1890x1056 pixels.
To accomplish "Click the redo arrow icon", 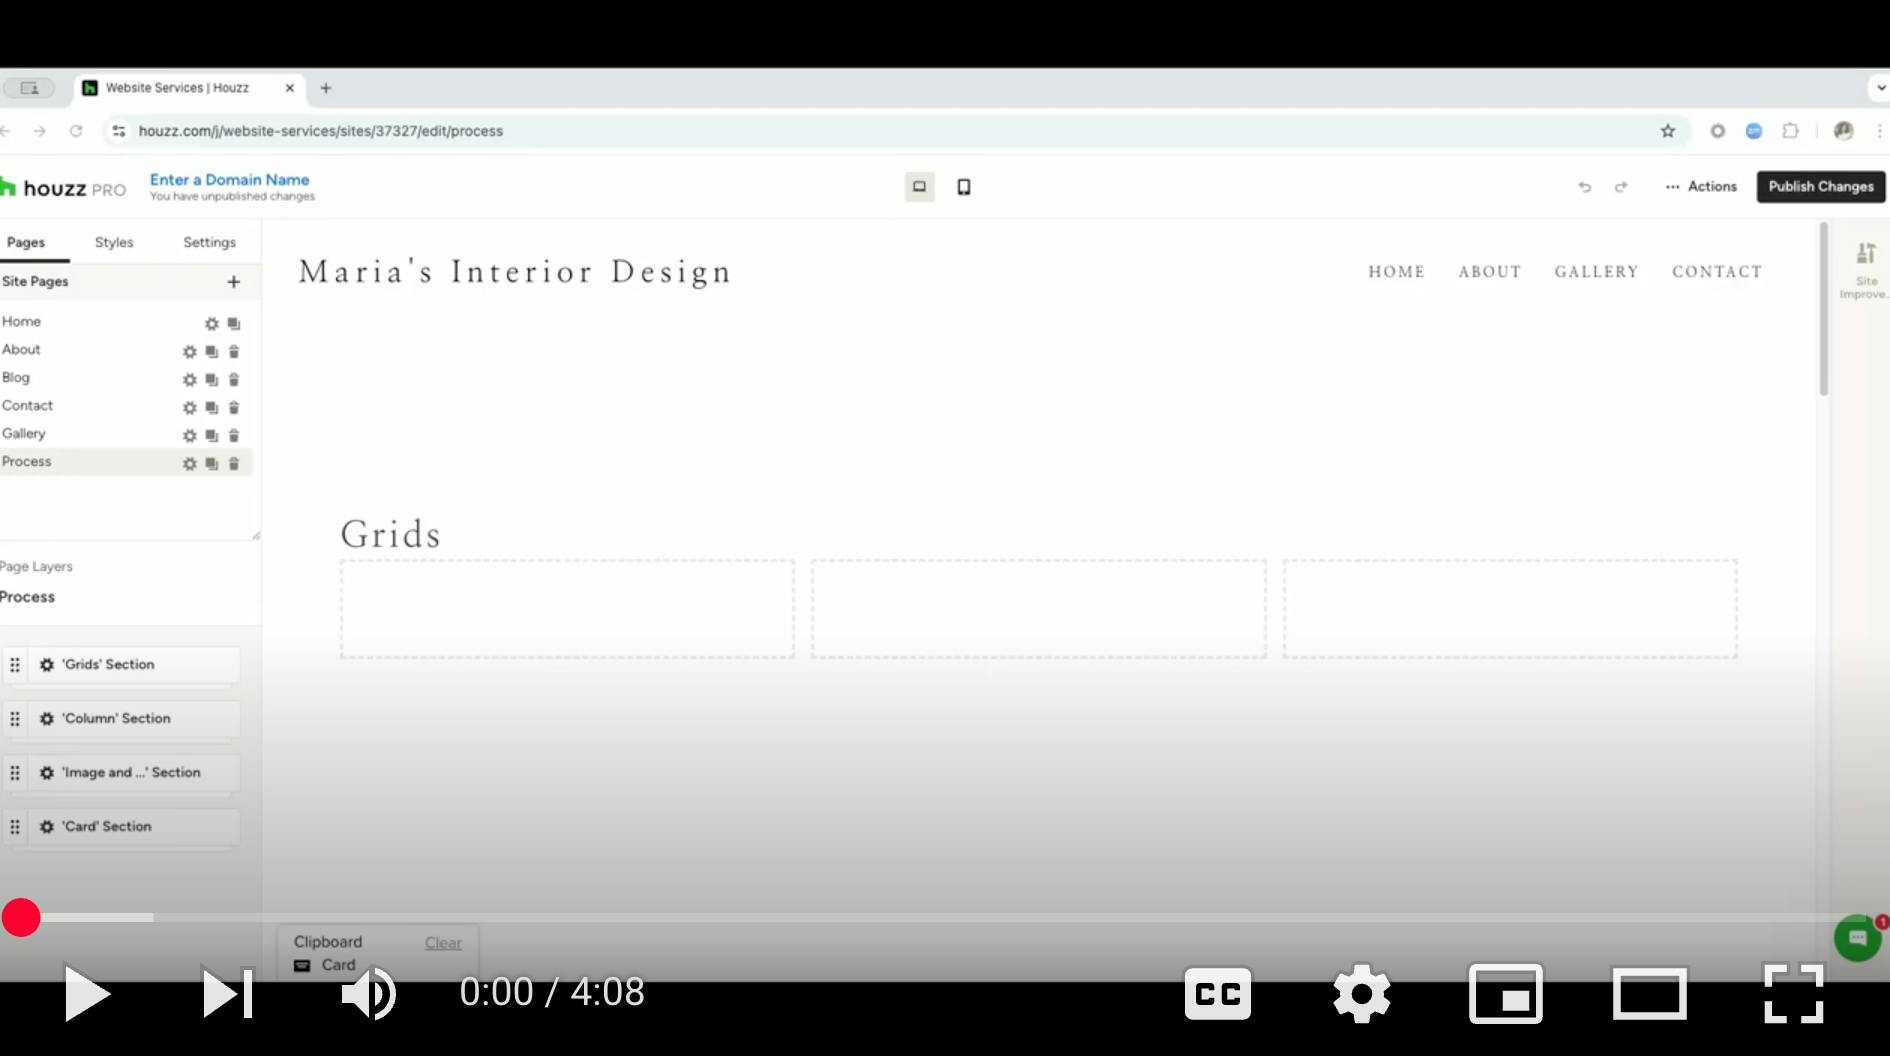I will pyautogui.click(x=1621, y=187).
